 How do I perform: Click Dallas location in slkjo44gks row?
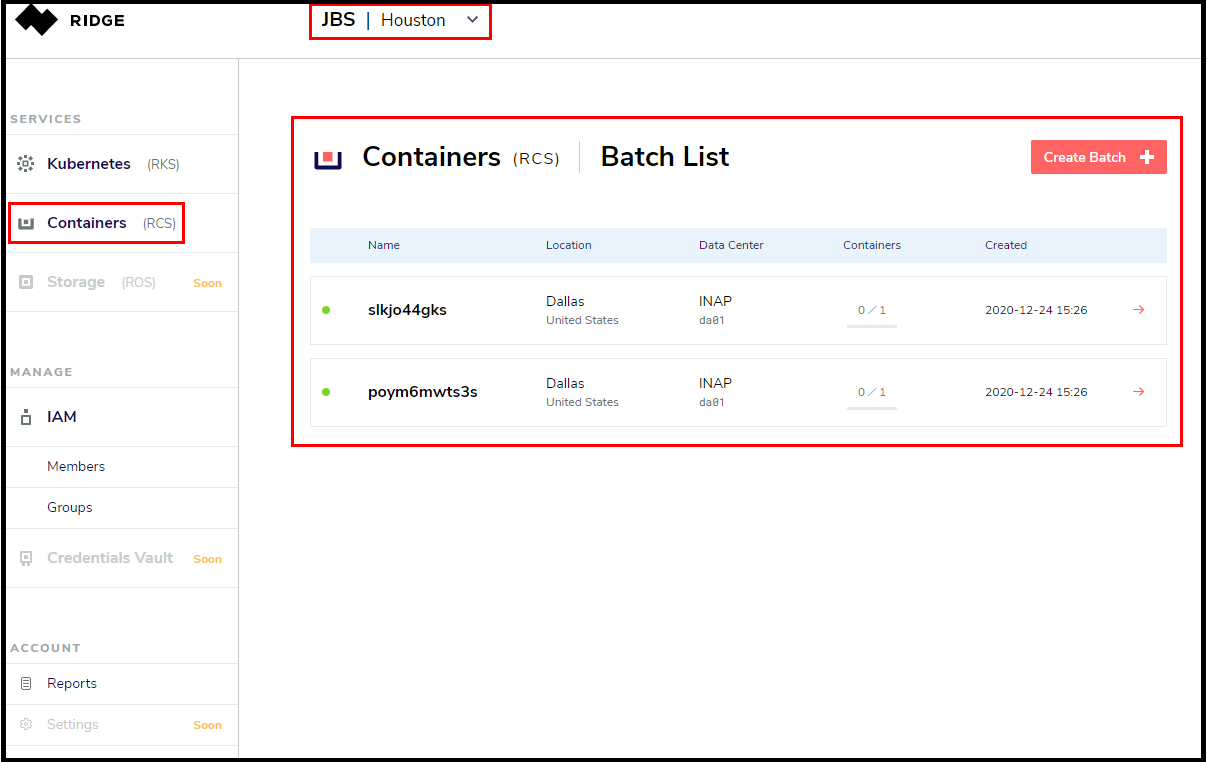click(565, 301)
